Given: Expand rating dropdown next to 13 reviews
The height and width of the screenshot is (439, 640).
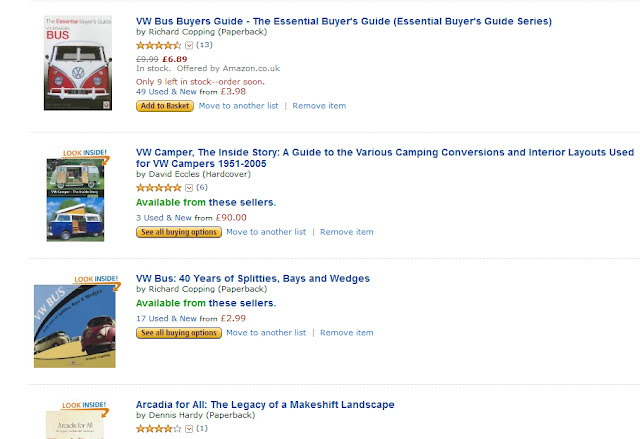Looking at the screenshot, I should click(189, 45).
